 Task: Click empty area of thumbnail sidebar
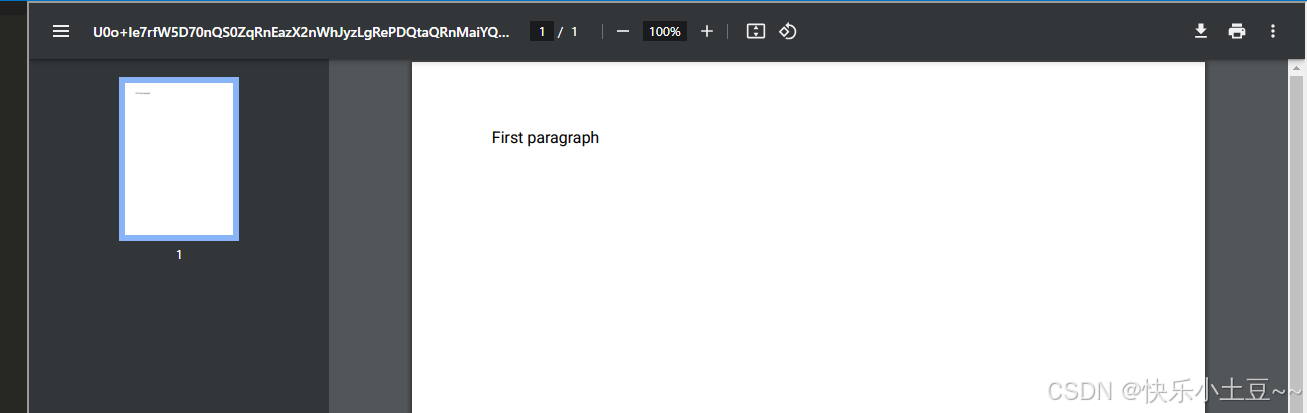click(179, 340)
